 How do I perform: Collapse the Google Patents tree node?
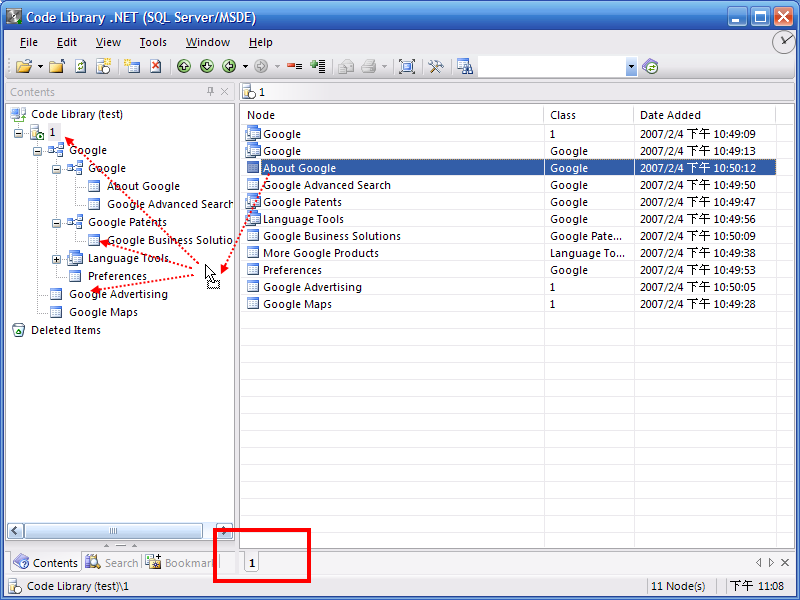click(56, 223)
